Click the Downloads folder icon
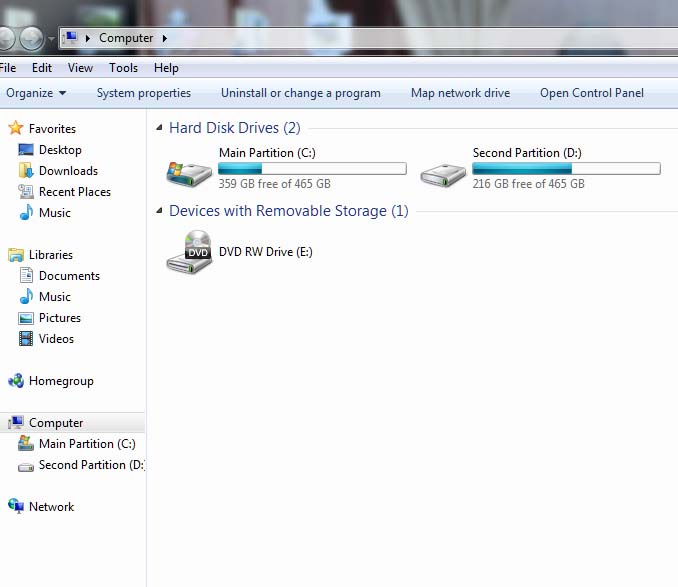 point(26,170)
